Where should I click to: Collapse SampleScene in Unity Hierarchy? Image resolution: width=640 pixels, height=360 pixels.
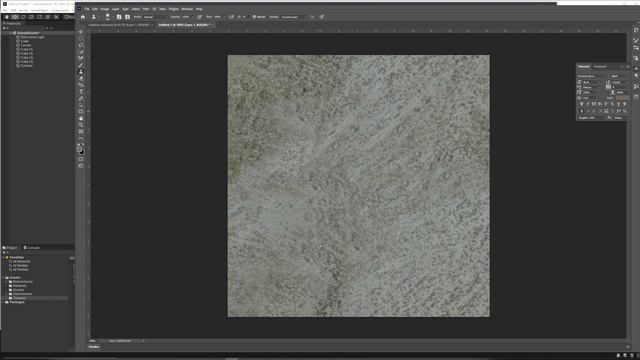pyautogui.click(x=10, y=33)
